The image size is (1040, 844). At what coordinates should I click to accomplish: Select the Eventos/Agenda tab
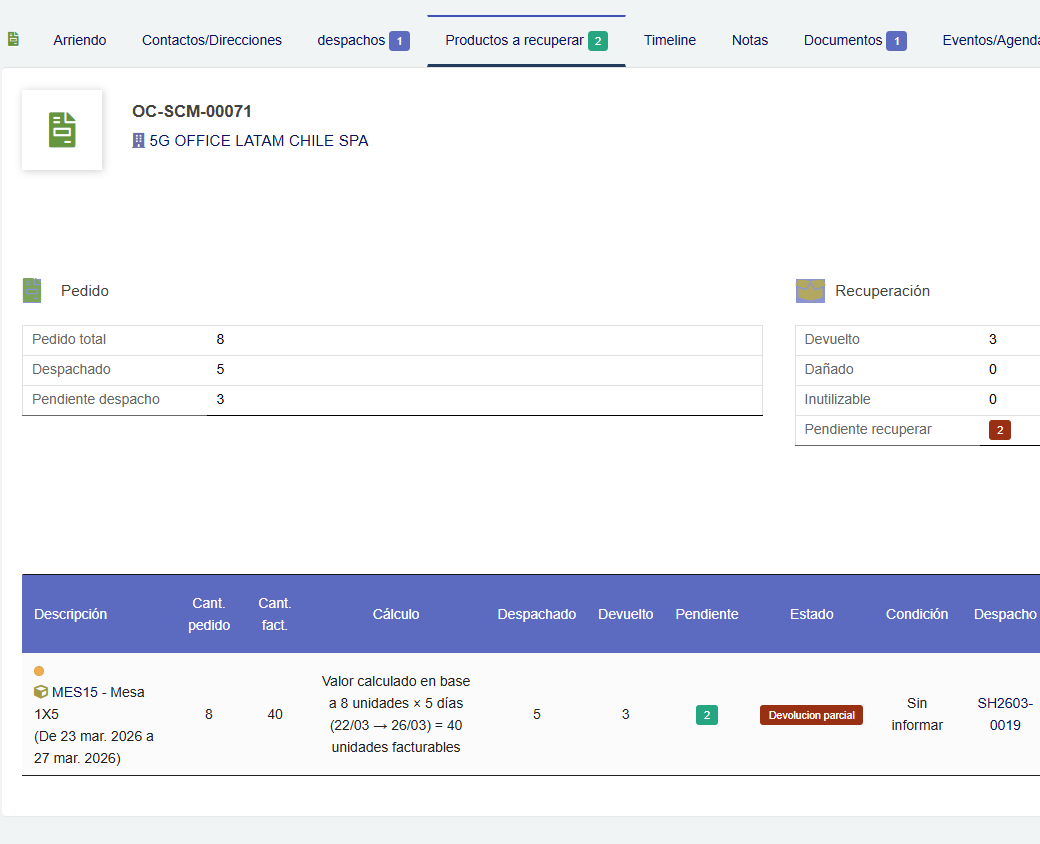(x=990, y=40)
